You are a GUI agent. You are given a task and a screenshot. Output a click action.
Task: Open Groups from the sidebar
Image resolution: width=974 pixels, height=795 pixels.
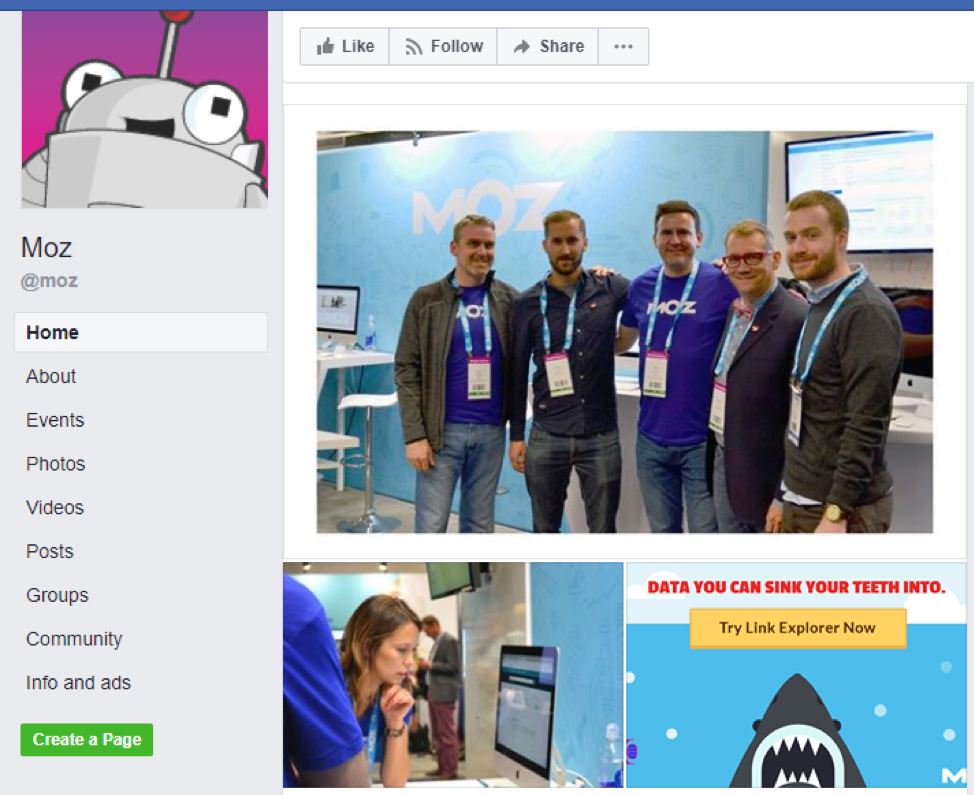point(57,596)
